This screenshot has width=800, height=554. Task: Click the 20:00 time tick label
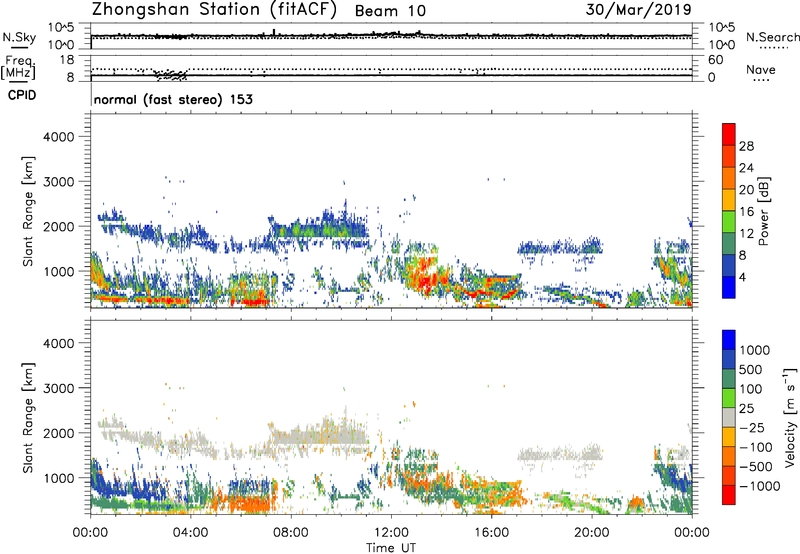(x=591, y=533)
